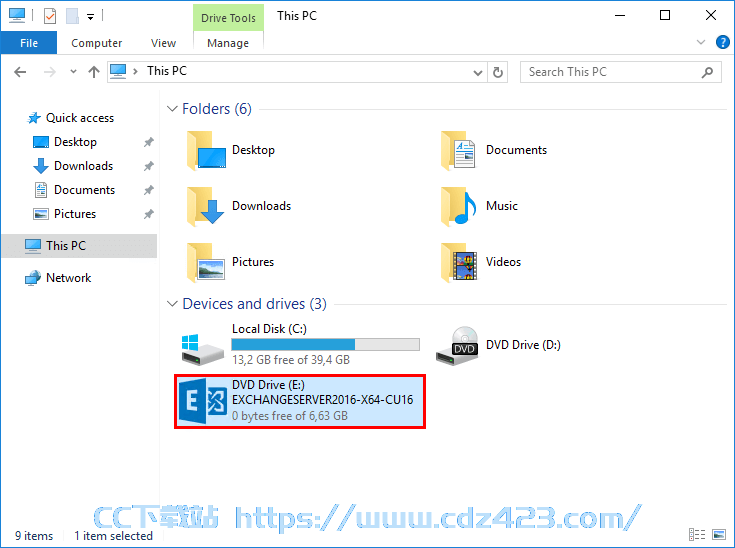Screen dimensions: 735x548
Task: Select the Music folder icon
Action: pyautogui.click(x=459, y=206)
